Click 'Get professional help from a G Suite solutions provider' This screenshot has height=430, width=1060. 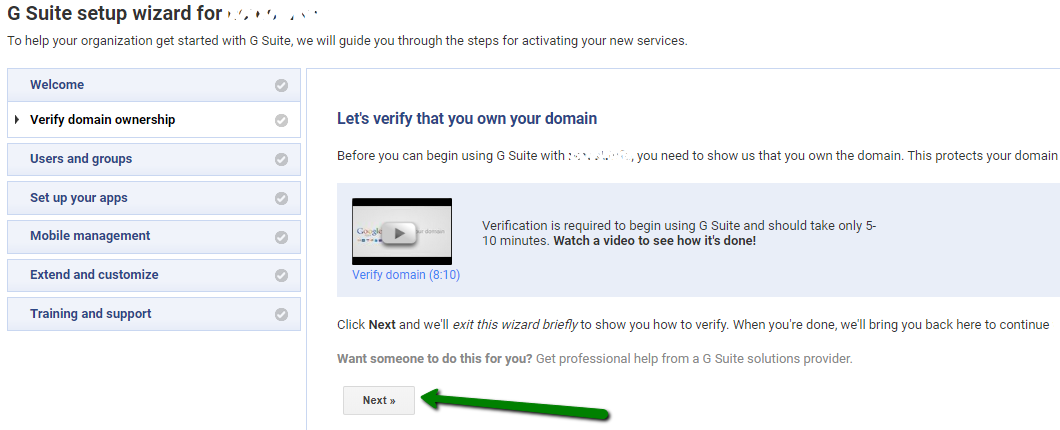click(694, 358)
